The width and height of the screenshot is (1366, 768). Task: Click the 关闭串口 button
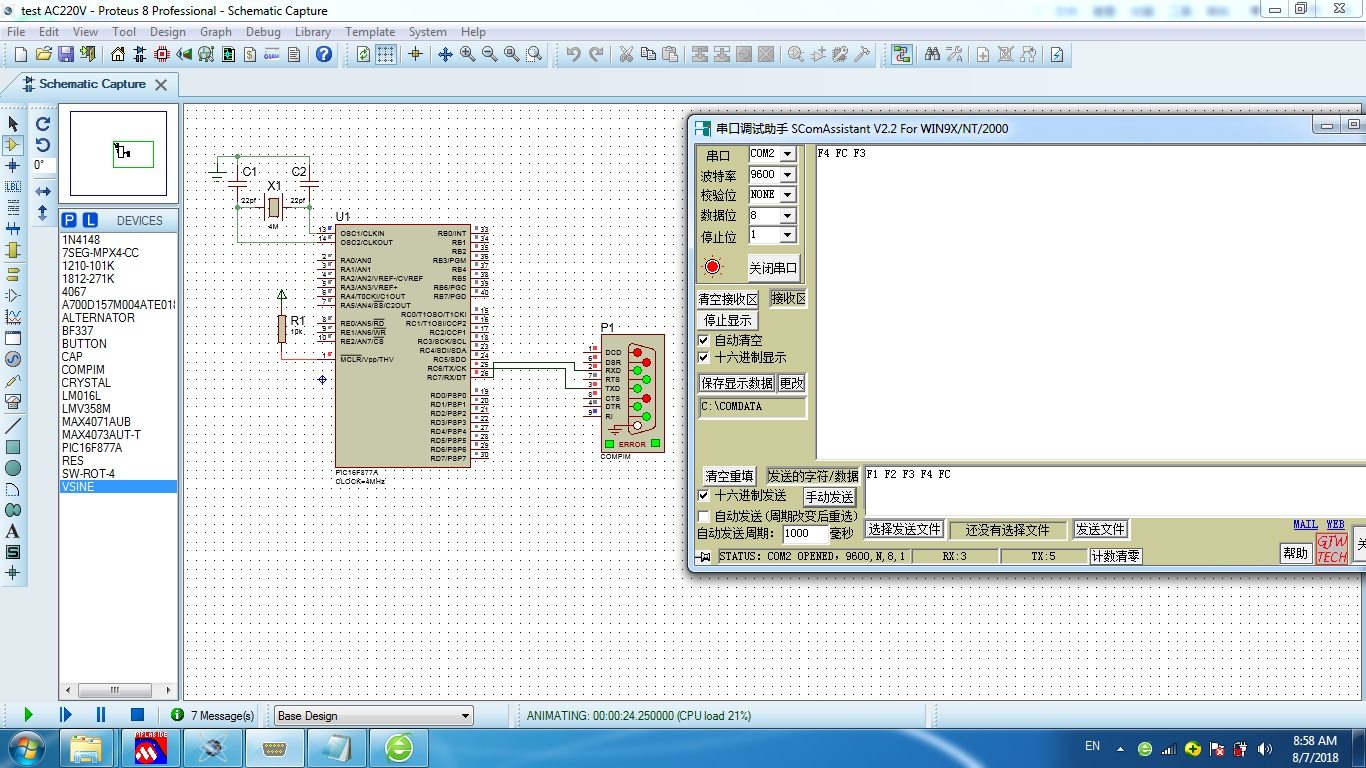(774, 268)
